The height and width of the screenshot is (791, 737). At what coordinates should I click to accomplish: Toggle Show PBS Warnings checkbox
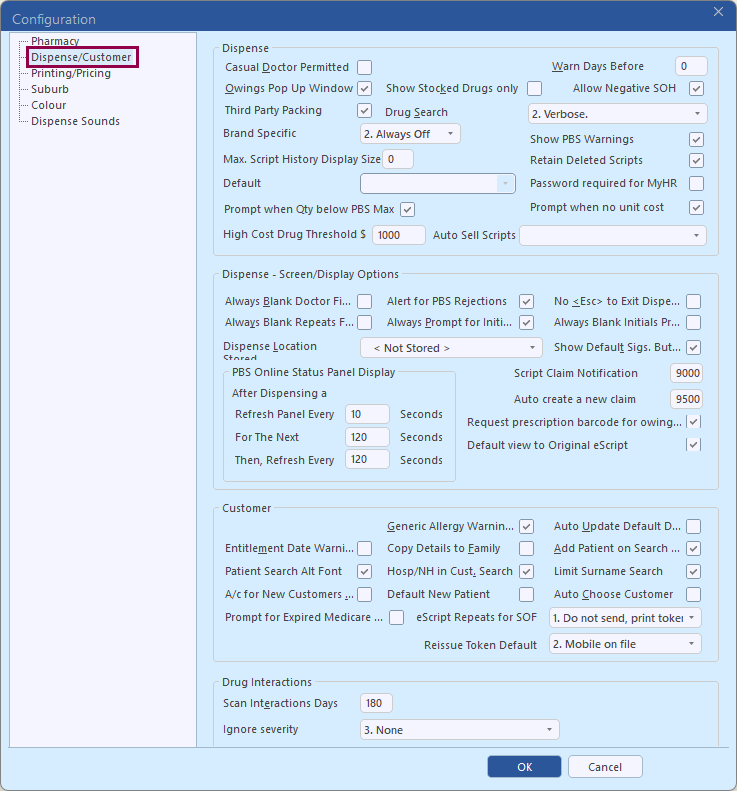point(697,139)
